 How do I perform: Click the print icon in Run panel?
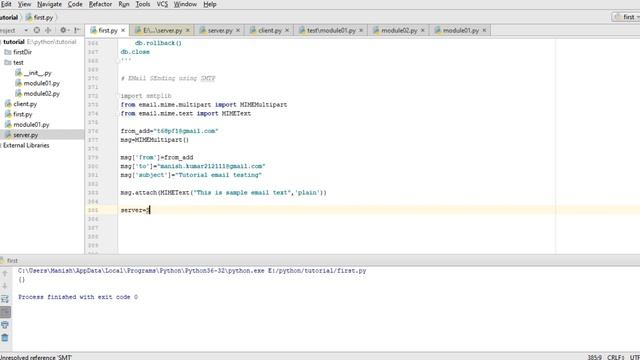(5, 325)
